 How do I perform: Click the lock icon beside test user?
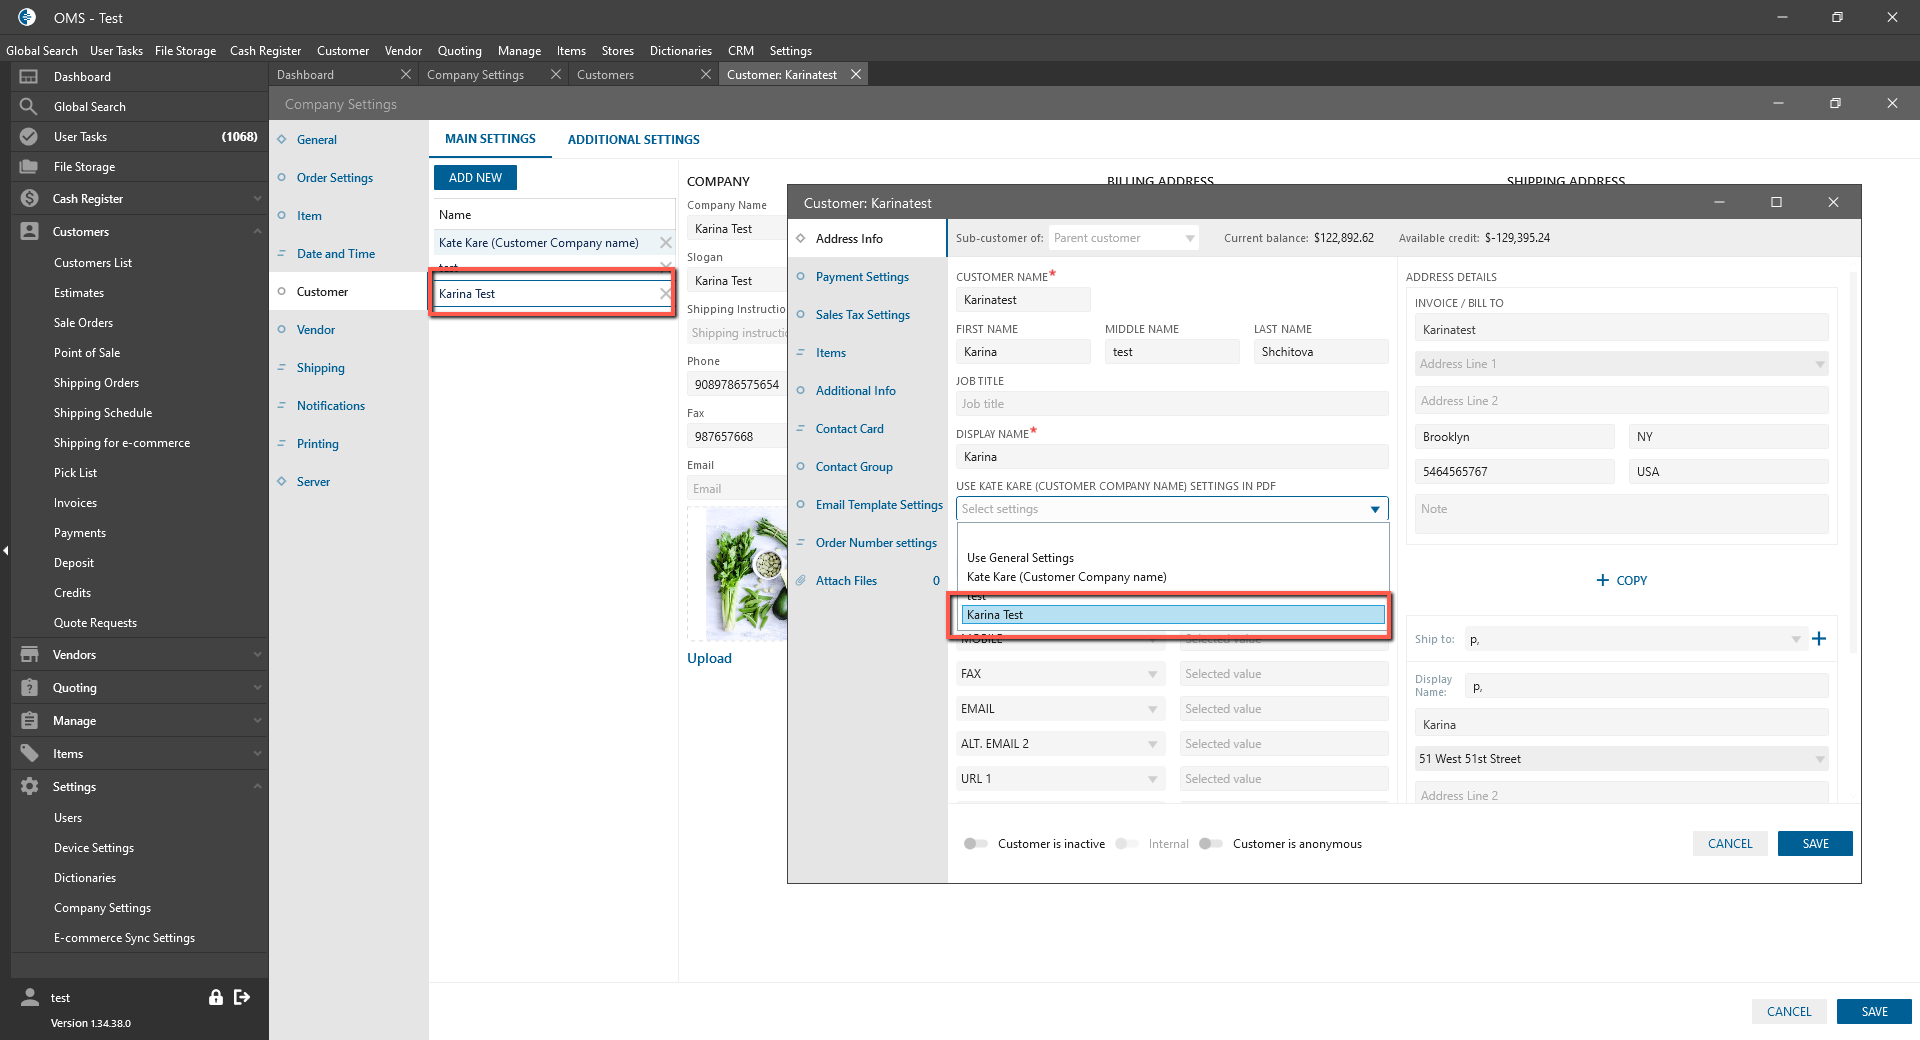(x=215, y=997)
